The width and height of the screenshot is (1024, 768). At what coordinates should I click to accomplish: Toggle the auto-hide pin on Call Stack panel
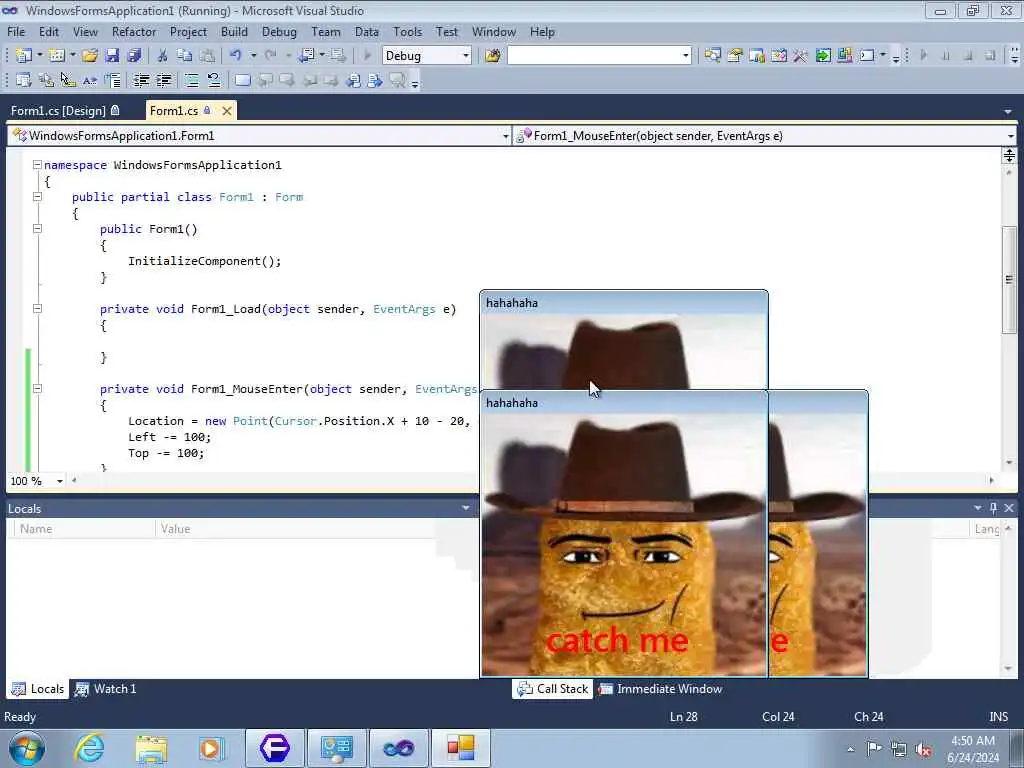[993, 507]
